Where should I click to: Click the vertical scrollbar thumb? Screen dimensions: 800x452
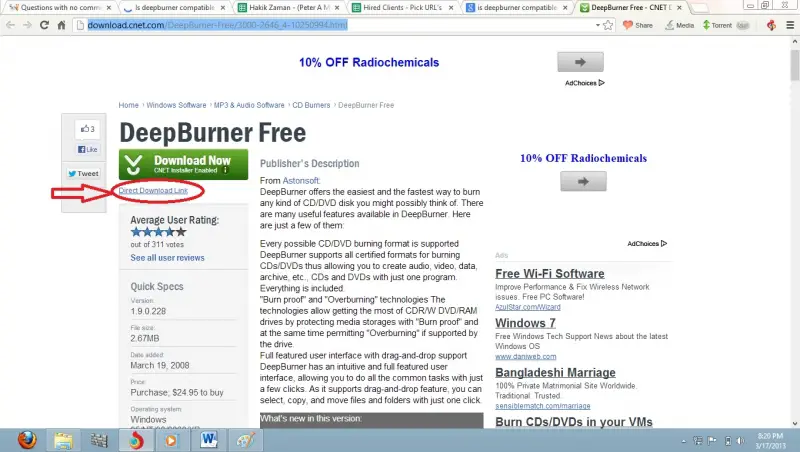pos(794,65)
